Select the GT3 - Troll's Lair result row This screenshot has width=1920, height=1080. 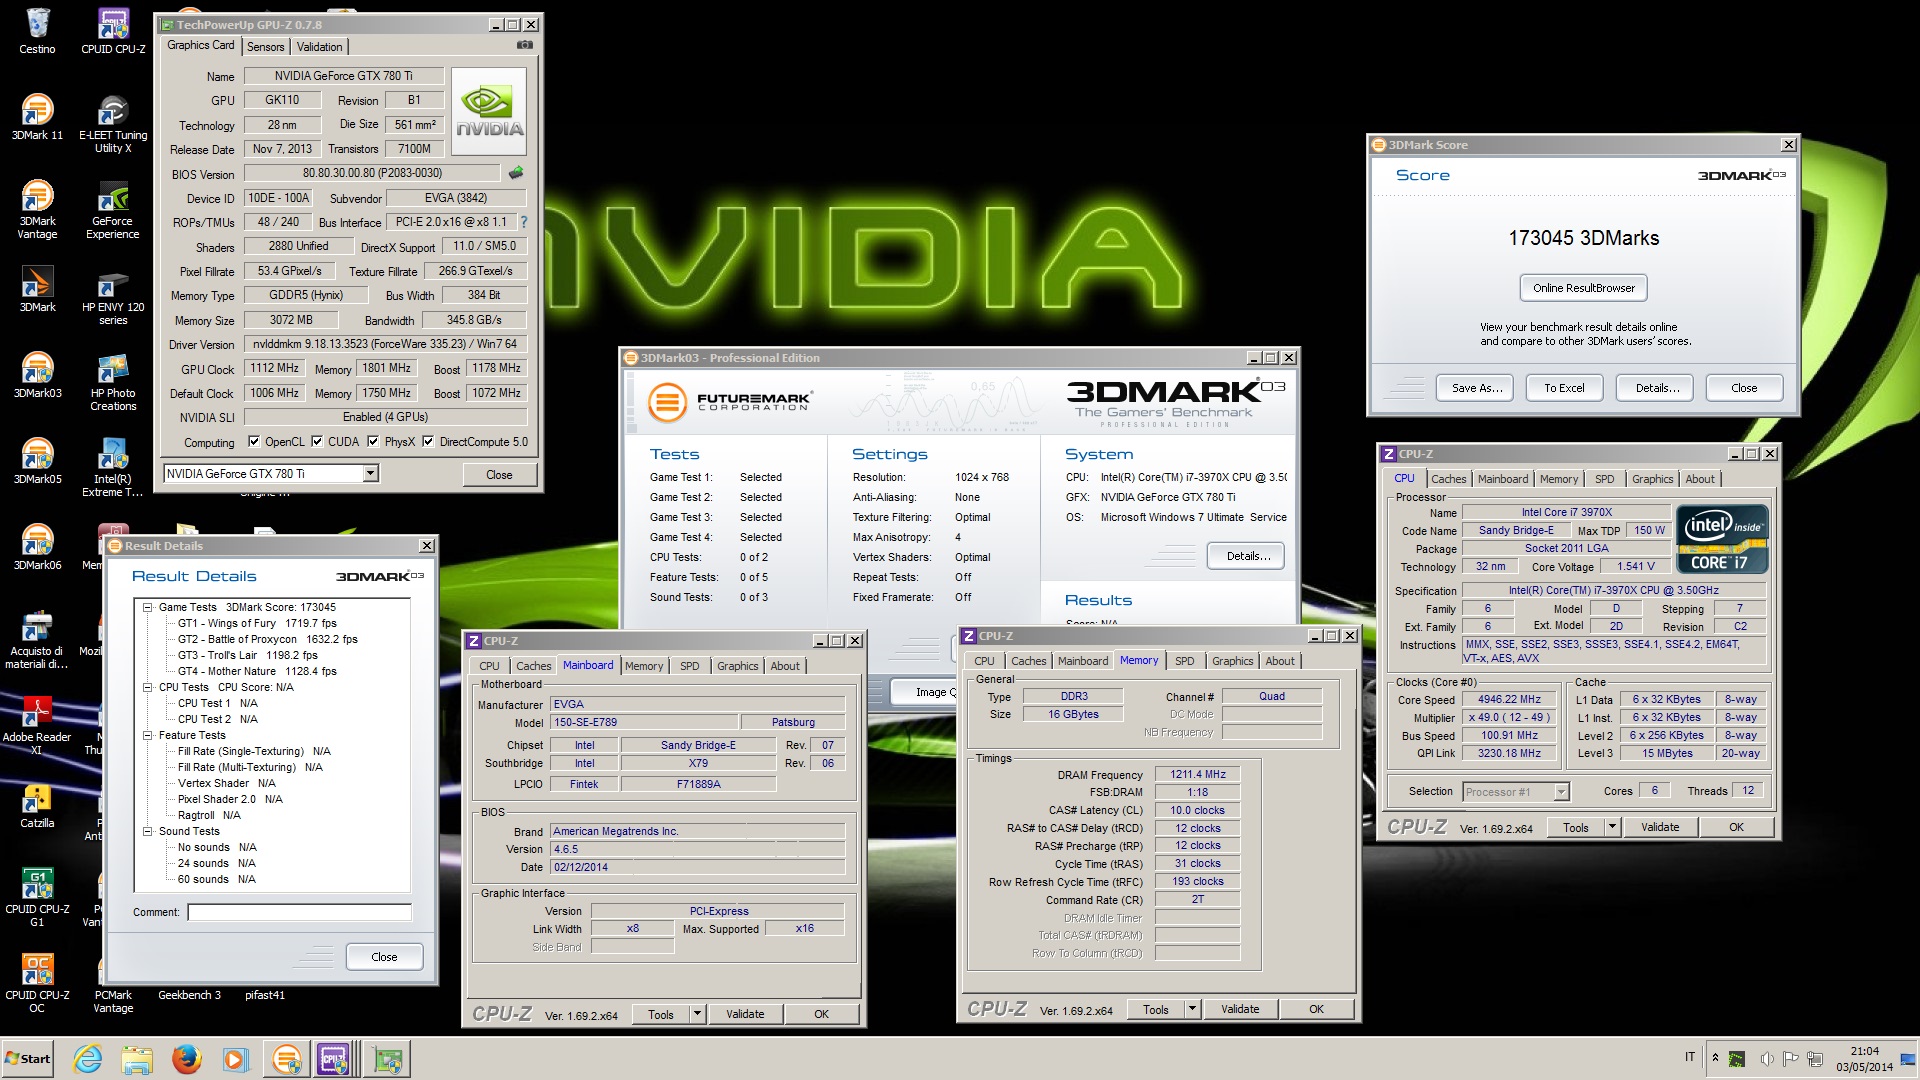[x=247, y=655]
